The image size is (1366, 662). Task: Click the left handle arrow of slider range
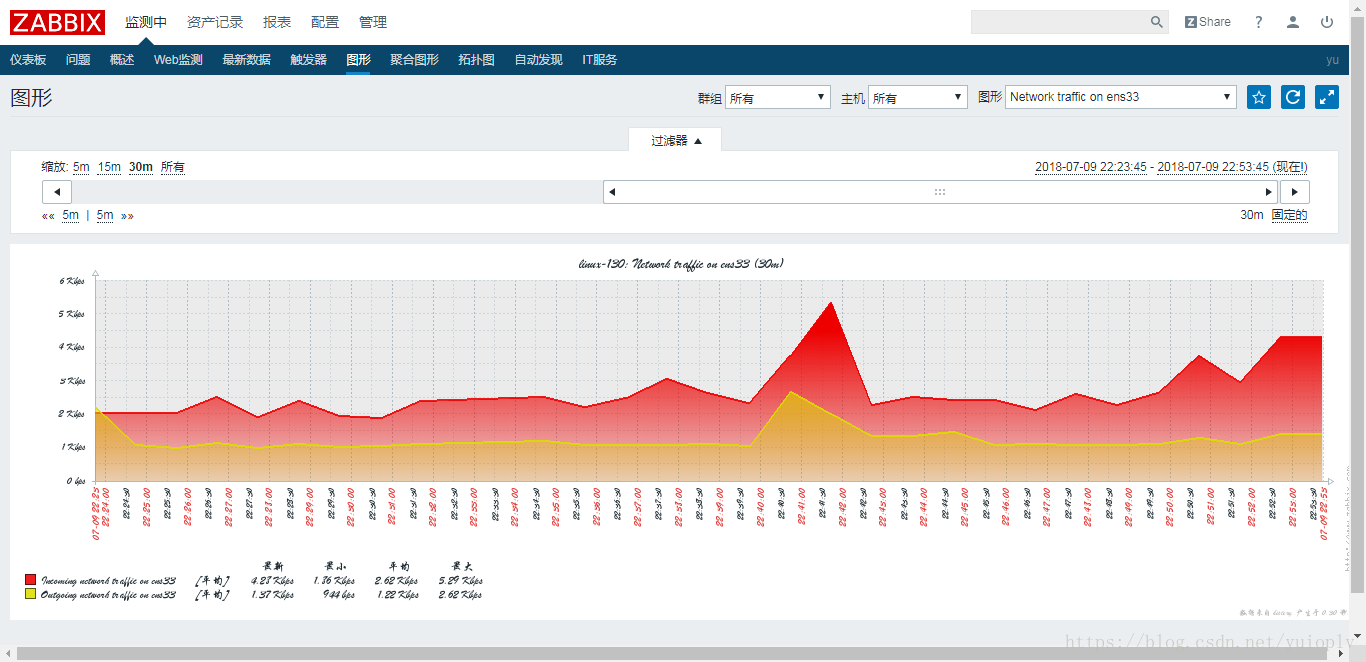[612, 192]
